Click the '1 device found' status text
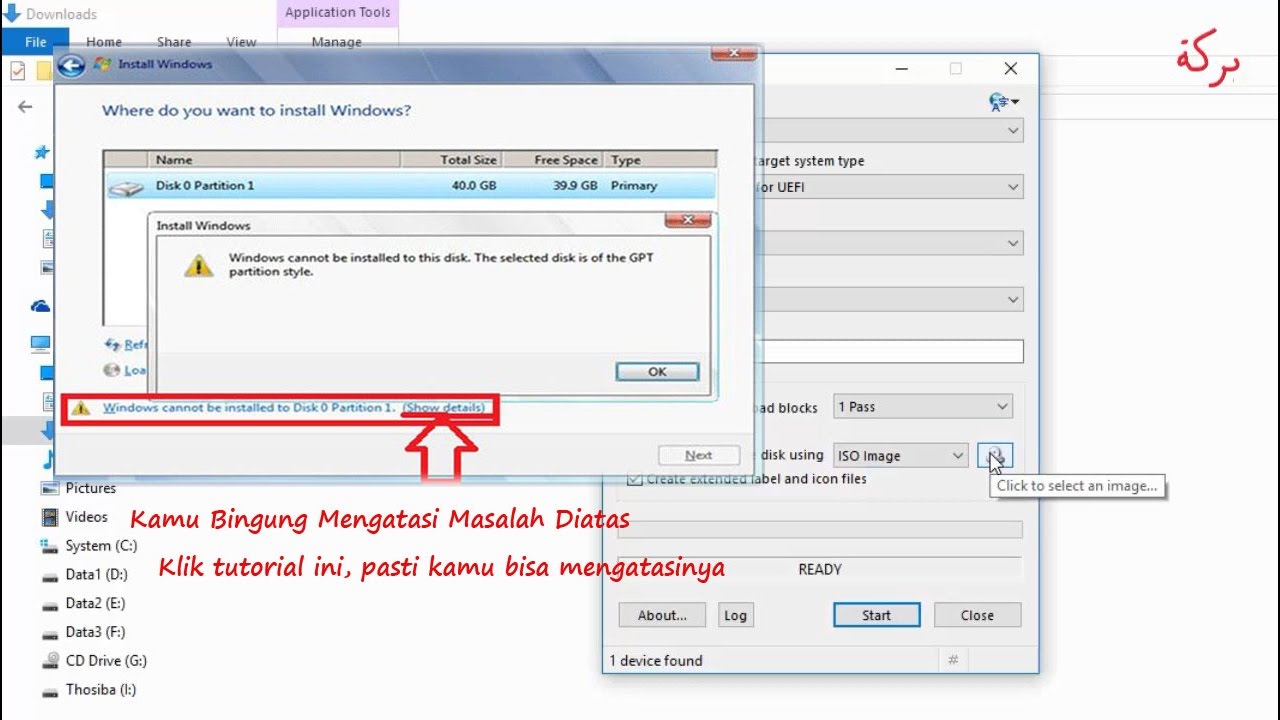 tap(656, 660)
